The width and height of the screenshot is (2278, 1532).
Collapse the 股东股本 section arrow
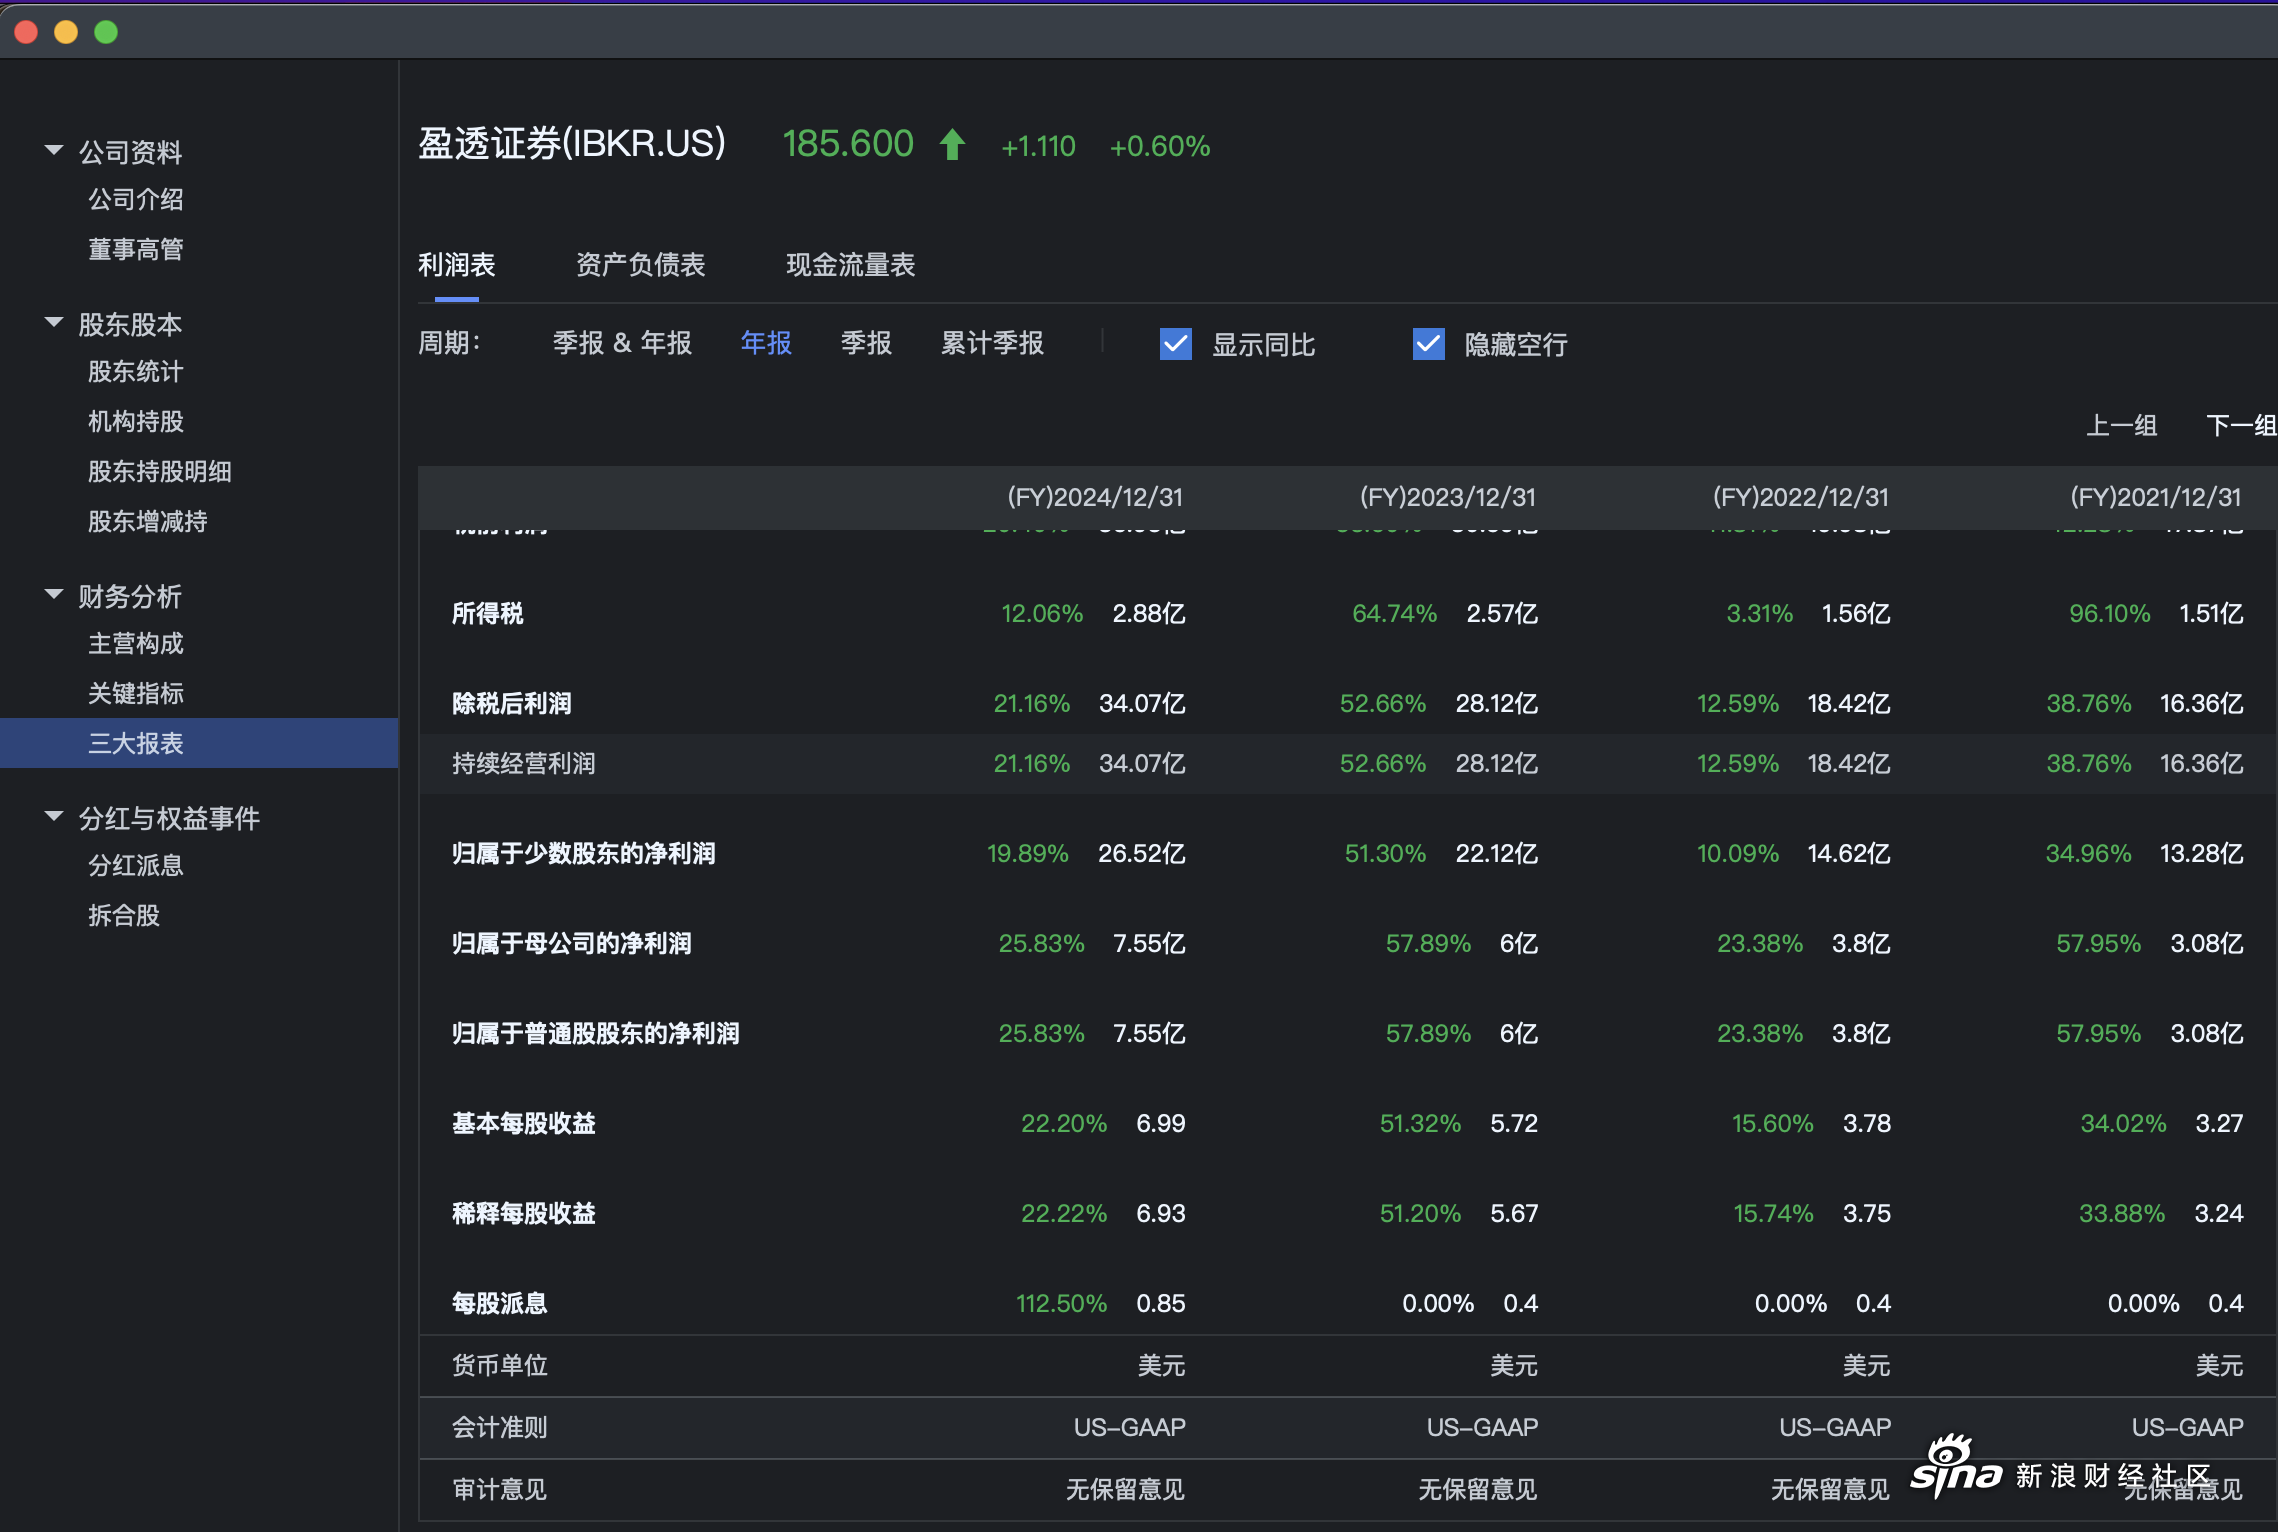(54, 323)
